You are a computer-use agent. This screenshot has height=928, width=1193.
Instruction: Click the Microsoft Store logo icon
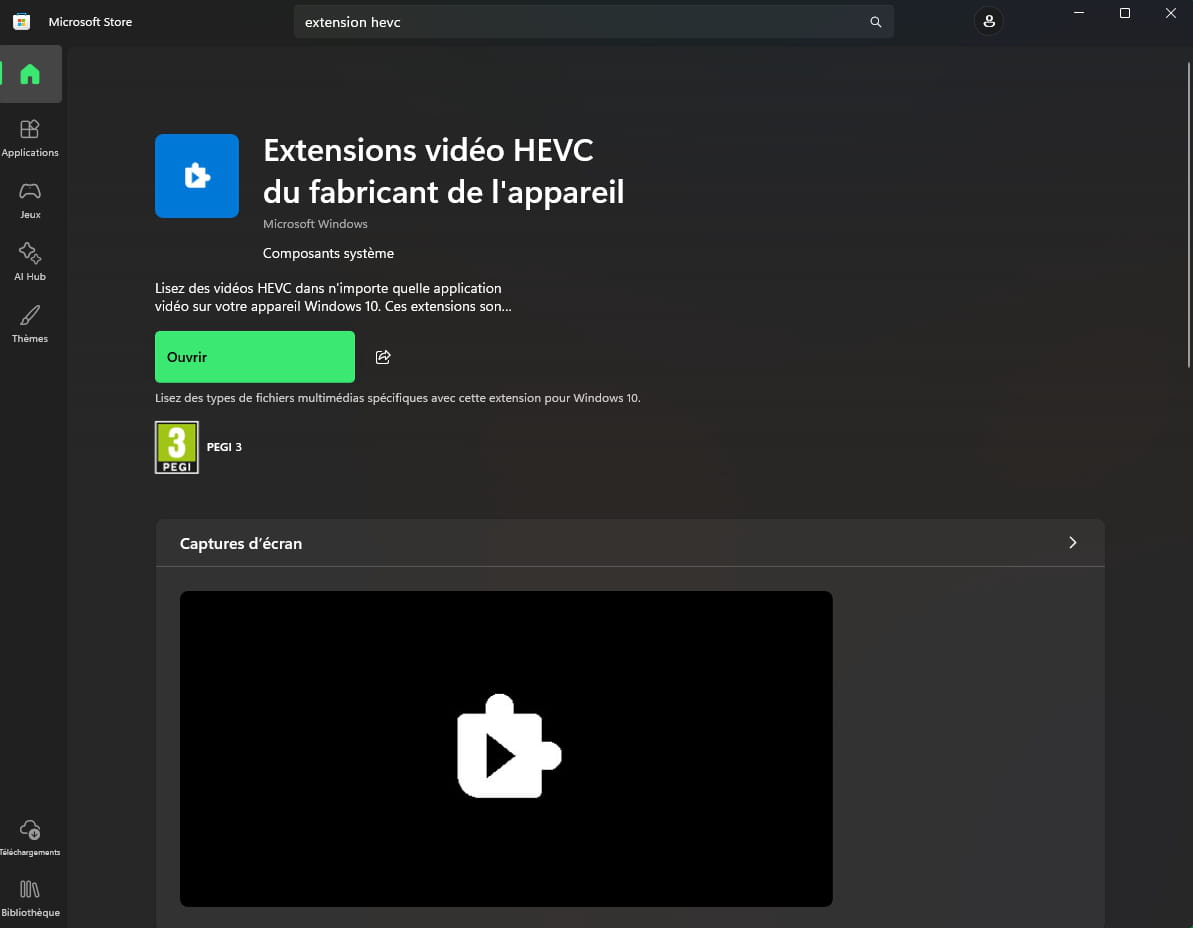(21, 21)
